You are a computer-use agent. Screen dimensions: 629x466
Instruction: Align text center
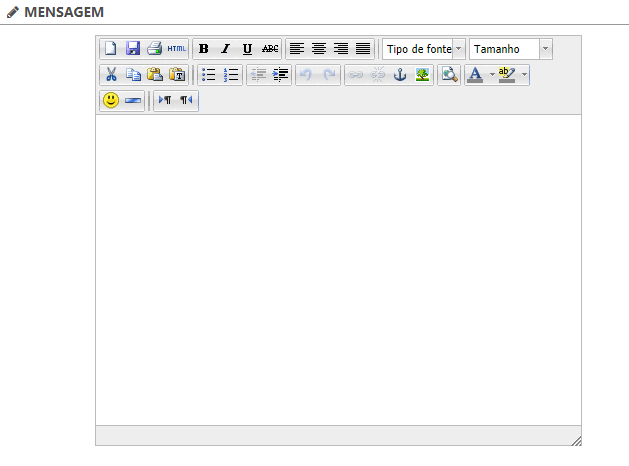click(x=319, y=49)
